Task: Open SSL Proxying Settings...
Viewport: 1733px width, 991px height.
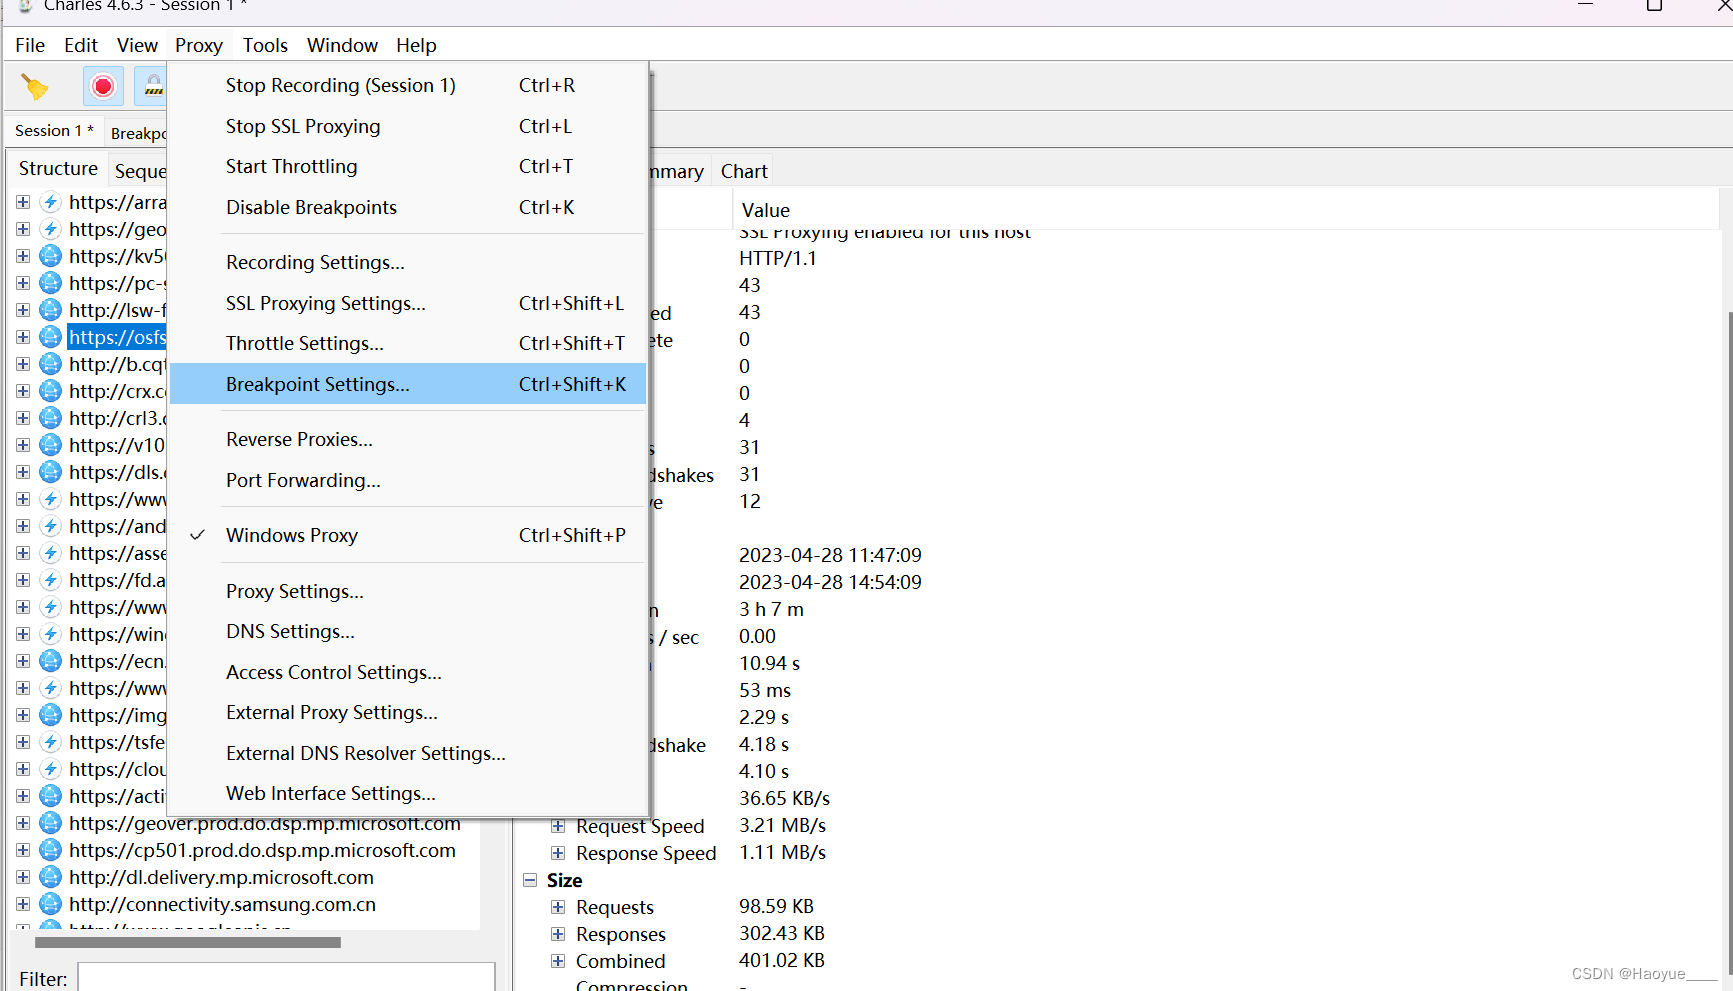Action: point(408,303)
